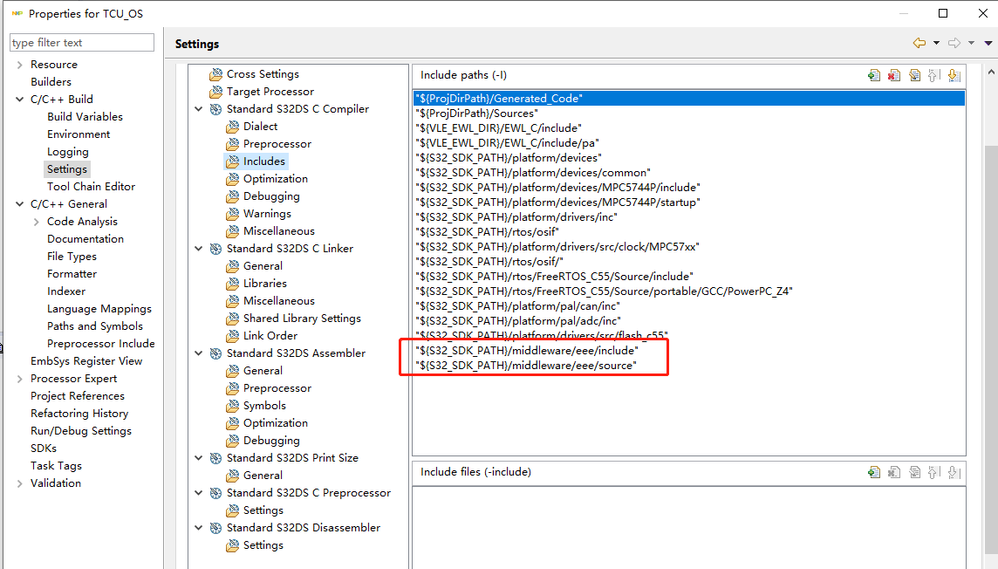This screenshot has width=998, height=569.
Task: Delete the selected include path
Action: click(894, 75)
